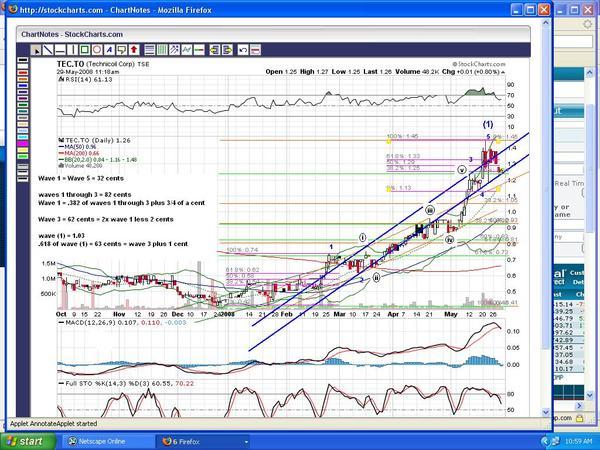This screenshot has height=450, width=600.
Task: Click the 'wave (1) = 1.03' note
Action: click(61, 235)
